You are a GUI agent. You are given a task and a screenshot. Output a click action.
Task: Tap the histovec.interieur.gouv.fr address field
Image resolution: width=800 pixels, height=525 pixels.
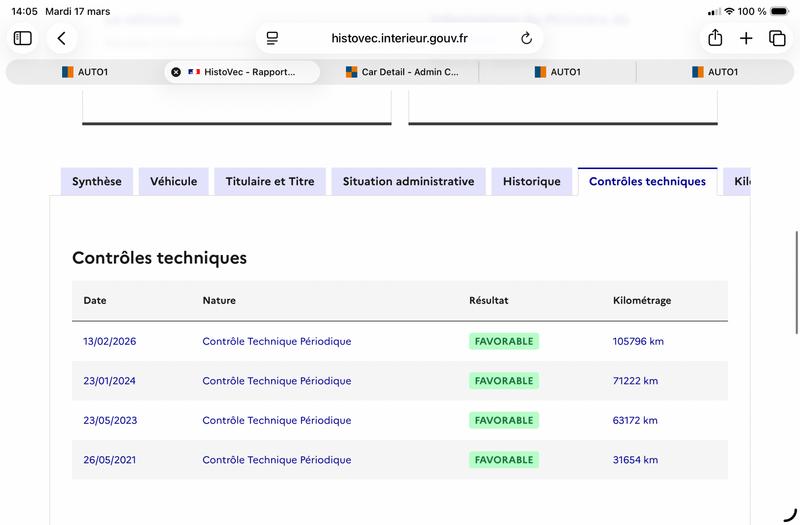click(399, 38)
